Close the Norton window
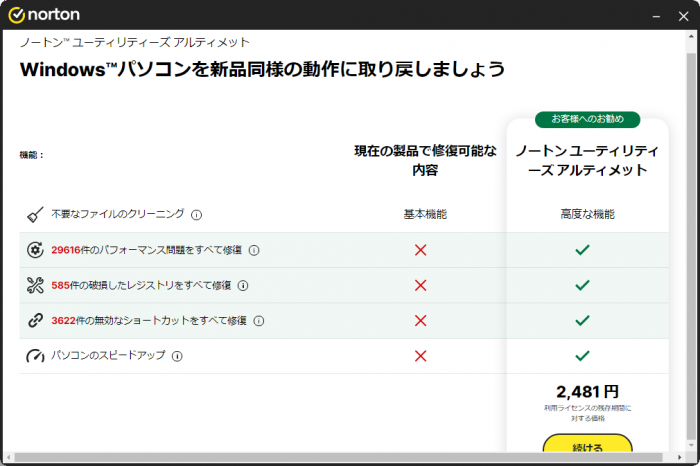This screenshot has width=700, height=466. 683,17
